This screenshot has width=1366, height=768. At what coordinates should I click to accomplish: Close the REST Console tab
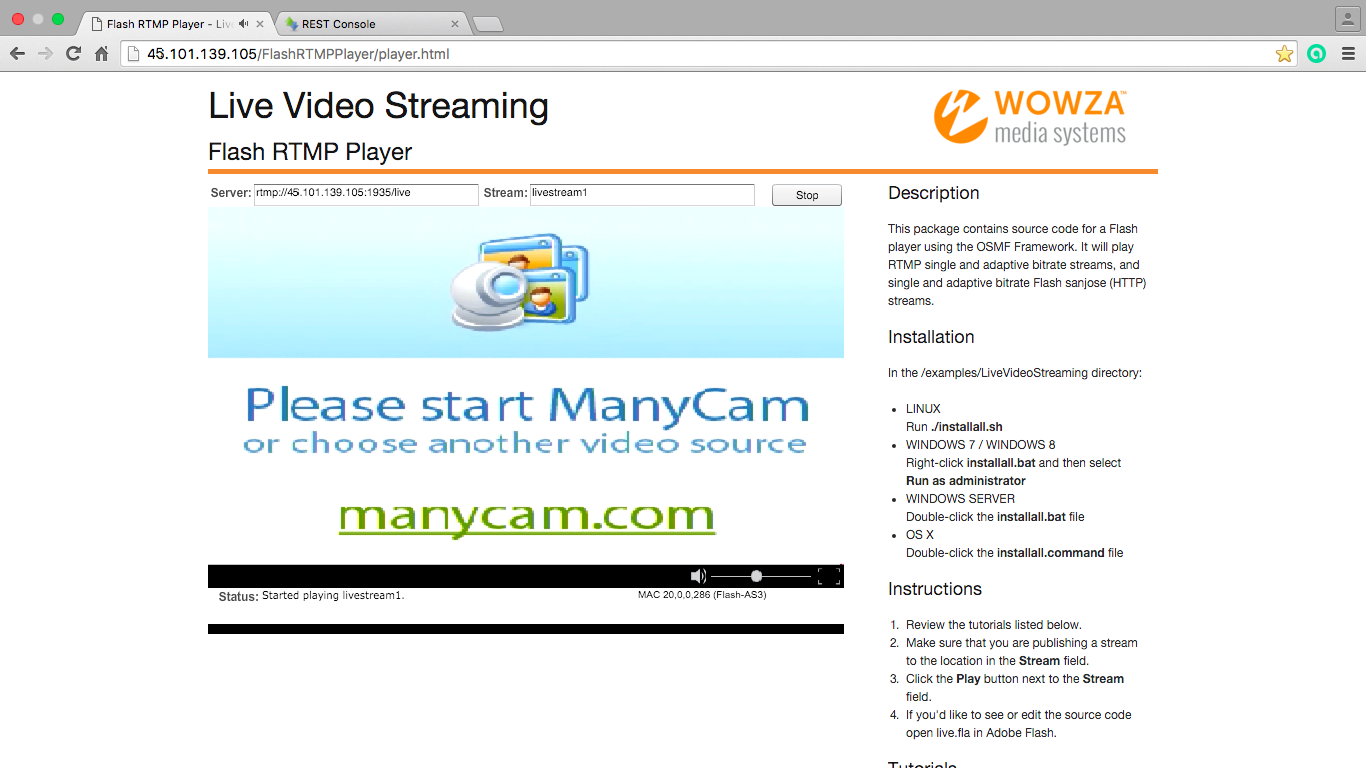[x=455, y=23]
